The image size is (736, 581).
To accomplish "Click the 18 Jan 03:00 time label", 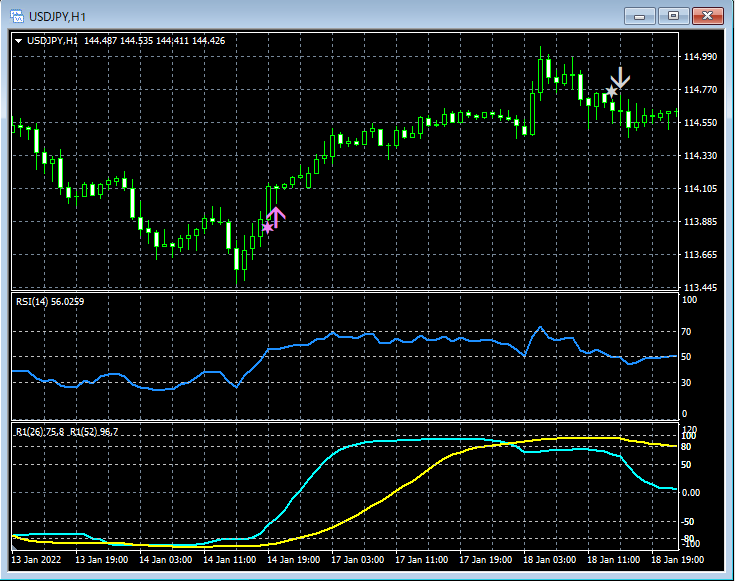I will pos(550,560).
